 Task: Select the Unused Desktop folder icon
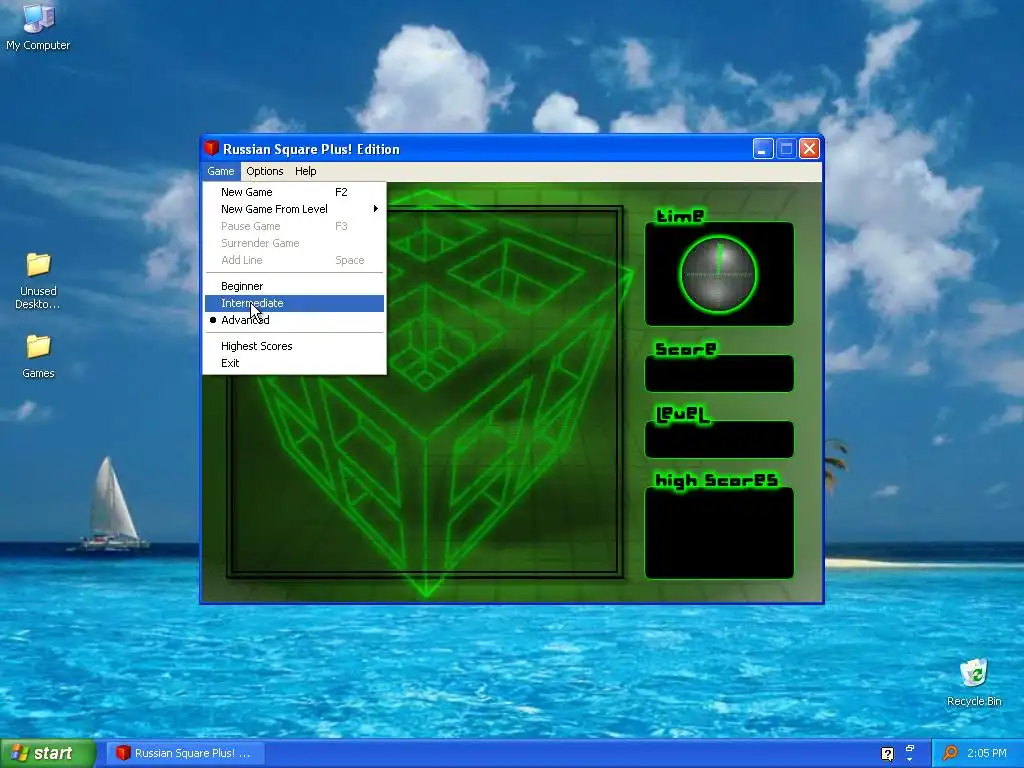click(38, 280)
